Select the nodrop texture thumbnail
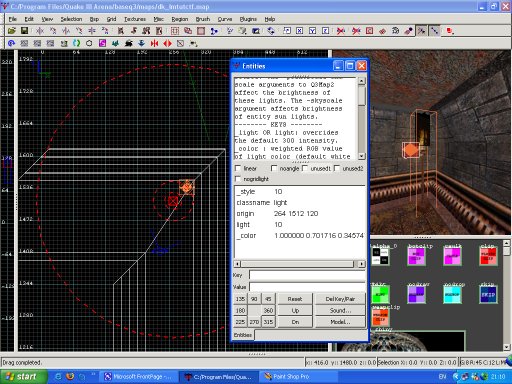The image size is (512, 384). pos(453,295)
